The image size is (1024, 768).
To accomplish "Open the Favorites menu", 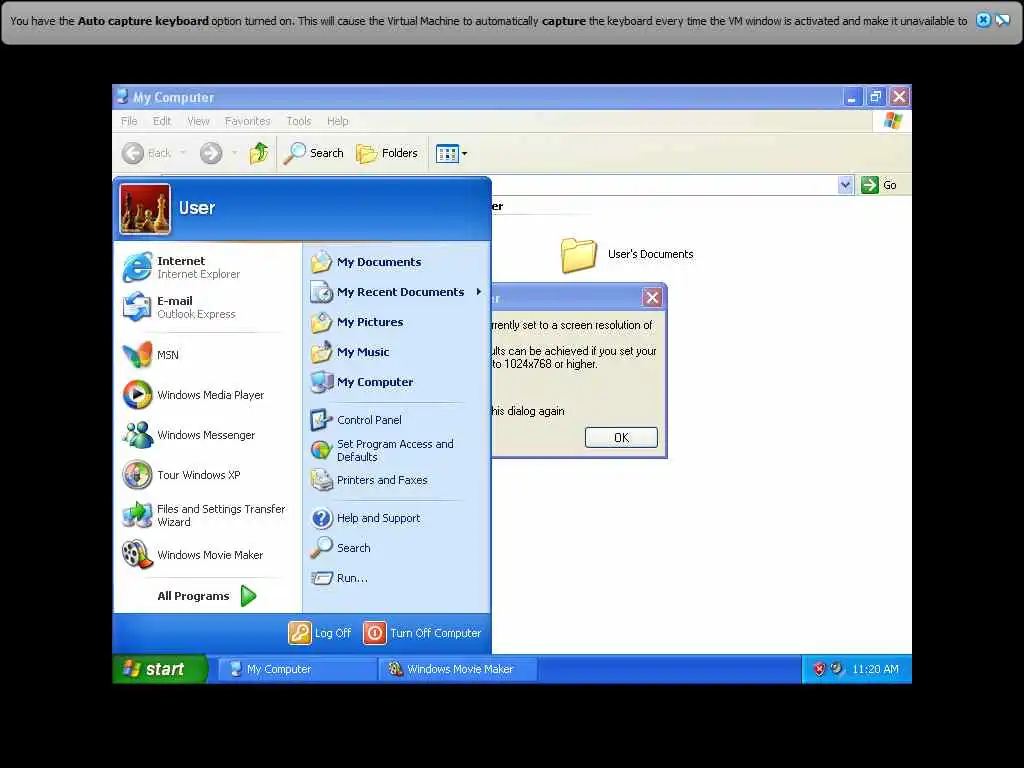I will coord(248,121).
